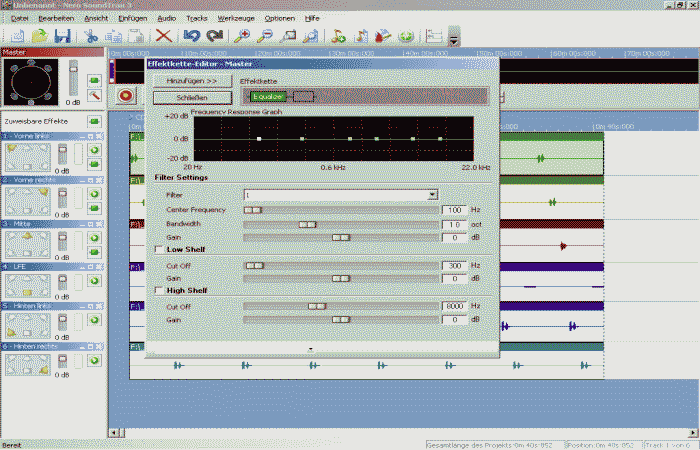700x450 pixels.
Task: Click the Hinzufügen >> button
Action: coord(192,79)
